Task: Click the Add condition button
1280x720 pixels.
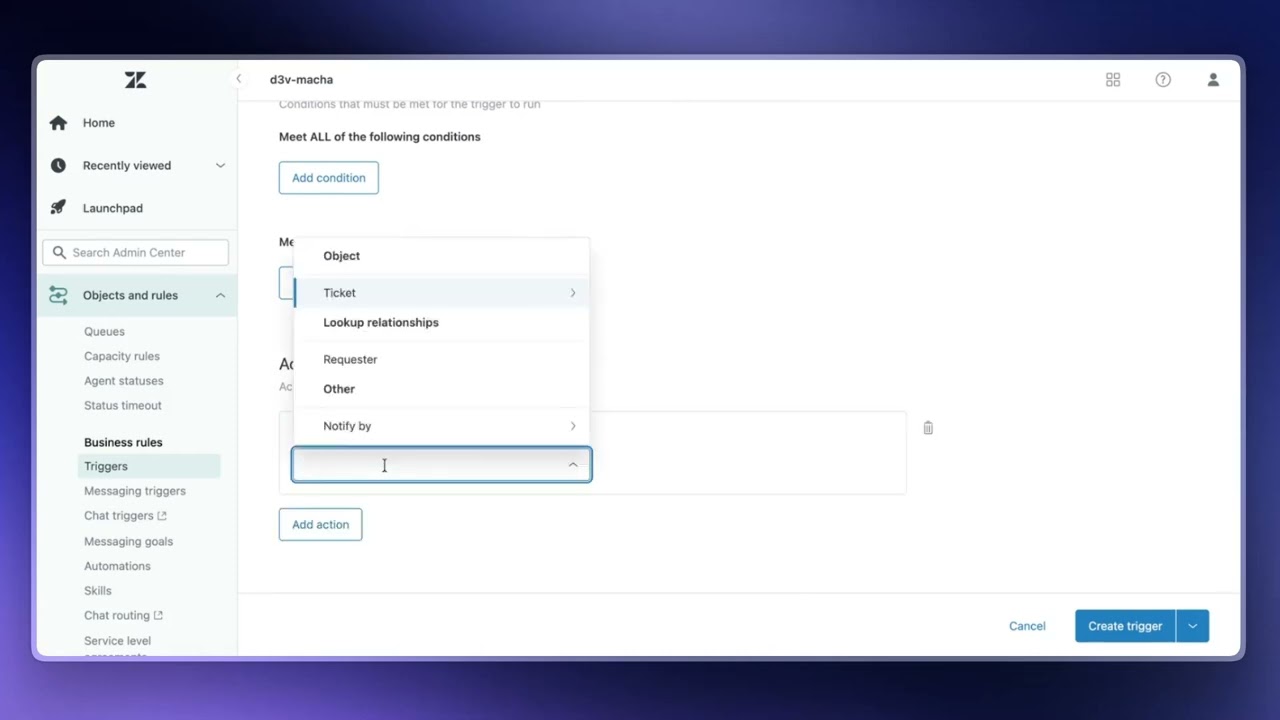Action: coord(329,178)
